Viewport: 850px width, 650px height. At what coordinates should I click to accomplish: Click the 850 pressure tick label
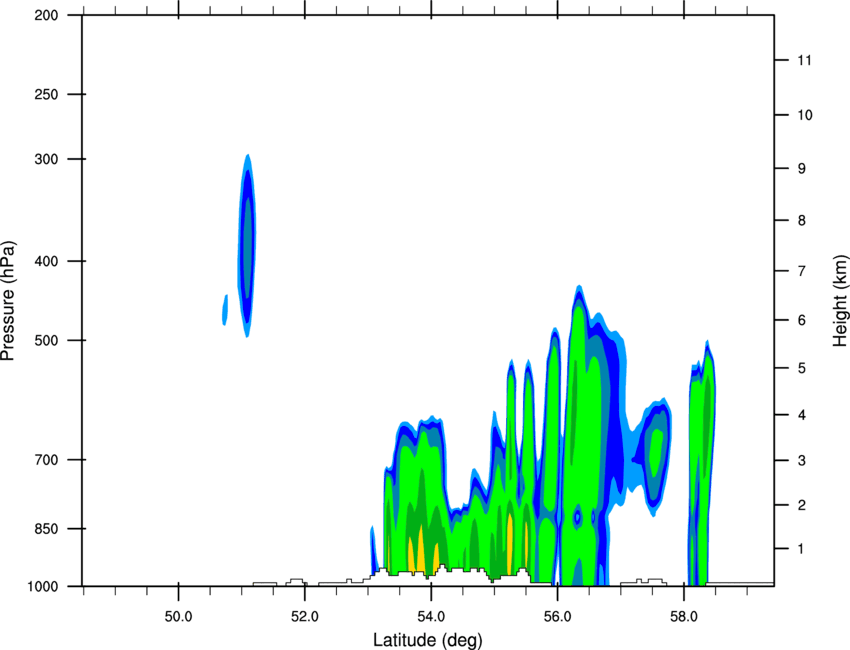(46, 529)
